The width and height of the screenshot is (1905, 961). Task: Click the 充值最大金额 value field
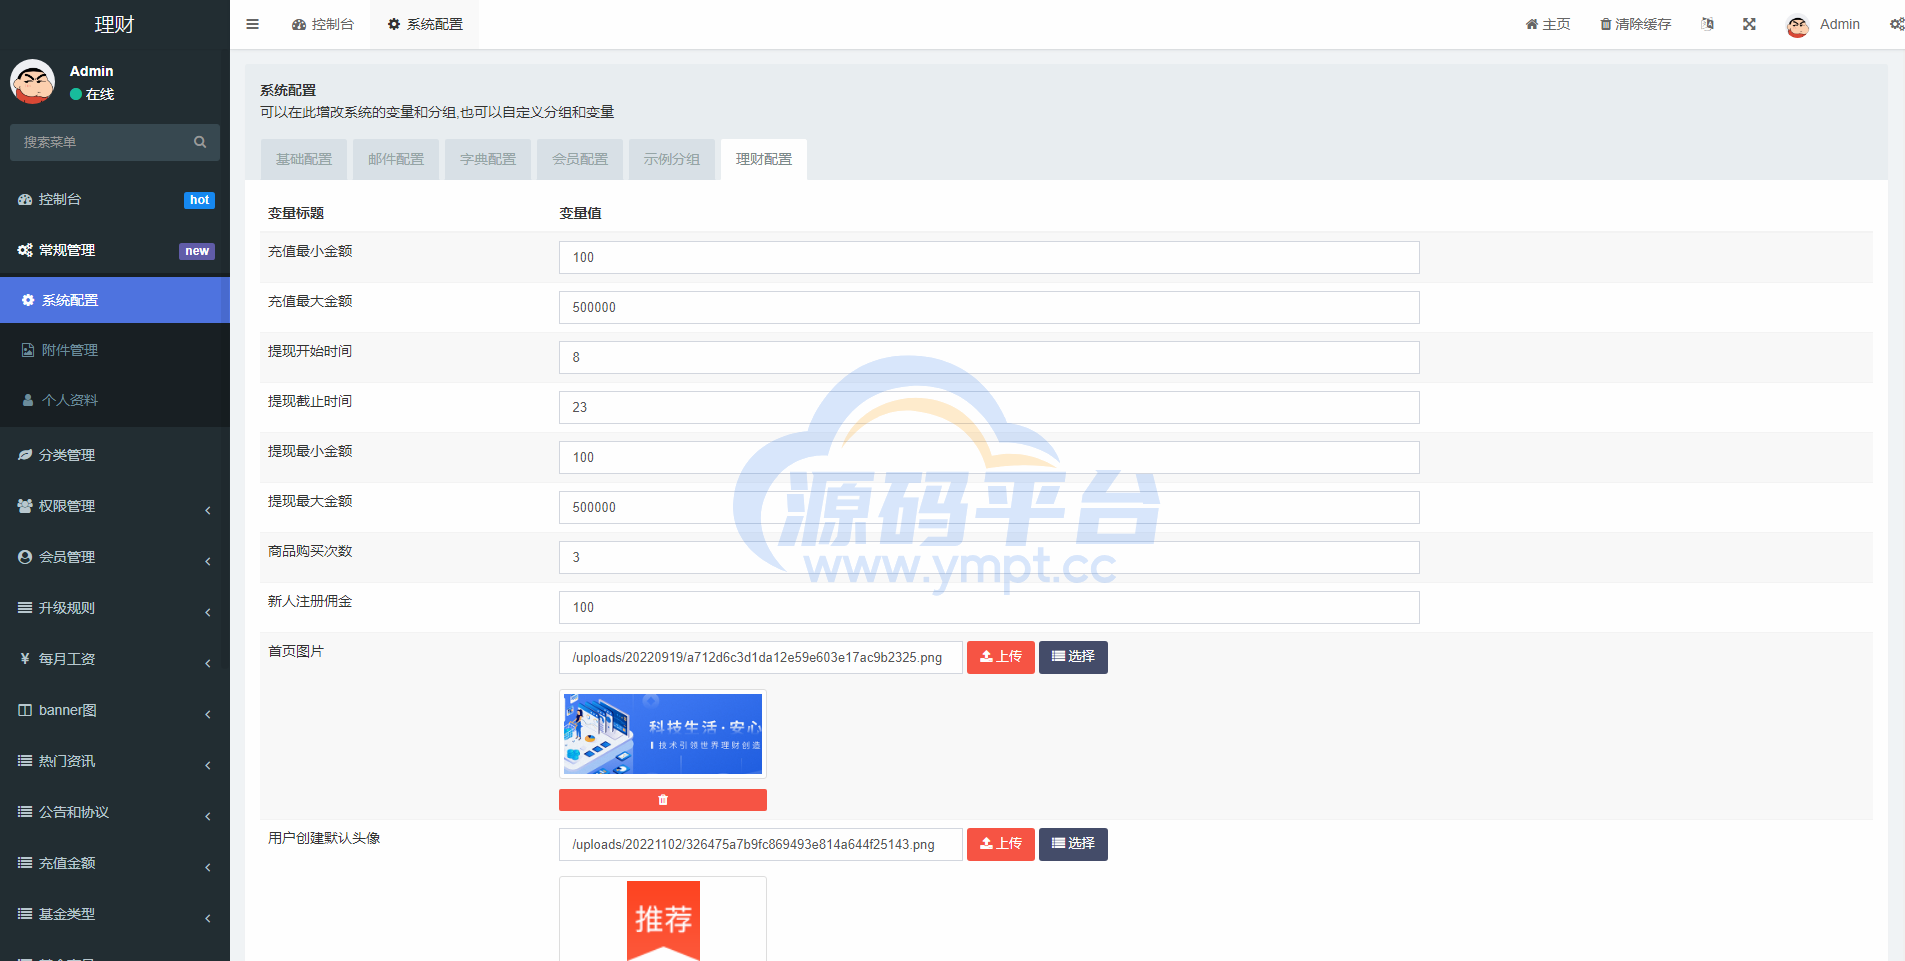pos(989,307)
